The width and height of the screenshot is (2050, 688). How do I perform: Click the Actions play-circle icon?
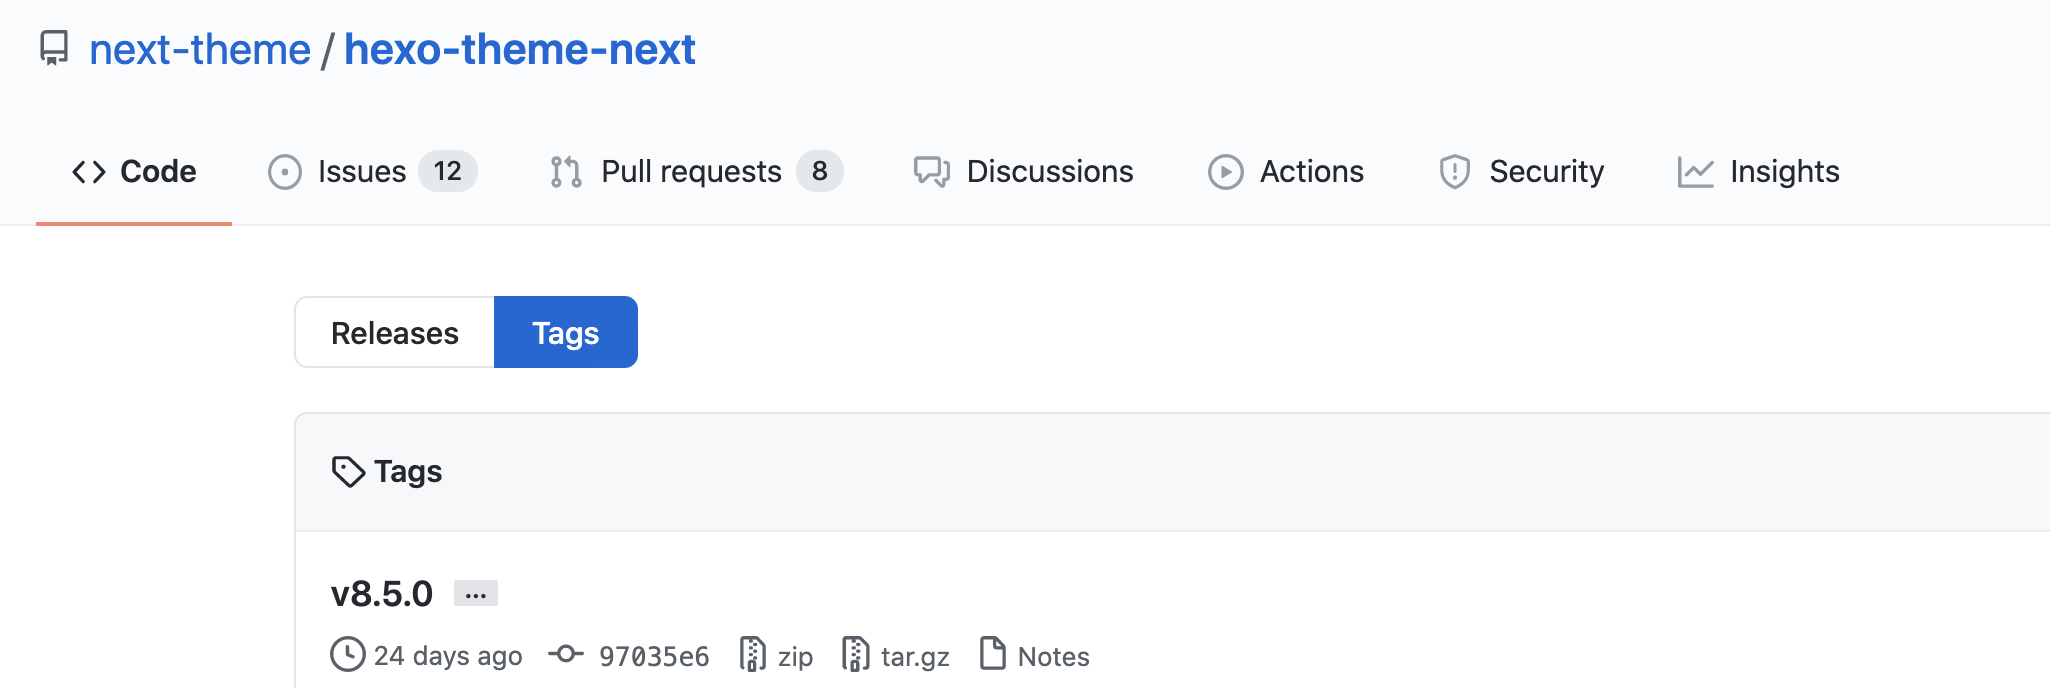tap(1225, 172)
